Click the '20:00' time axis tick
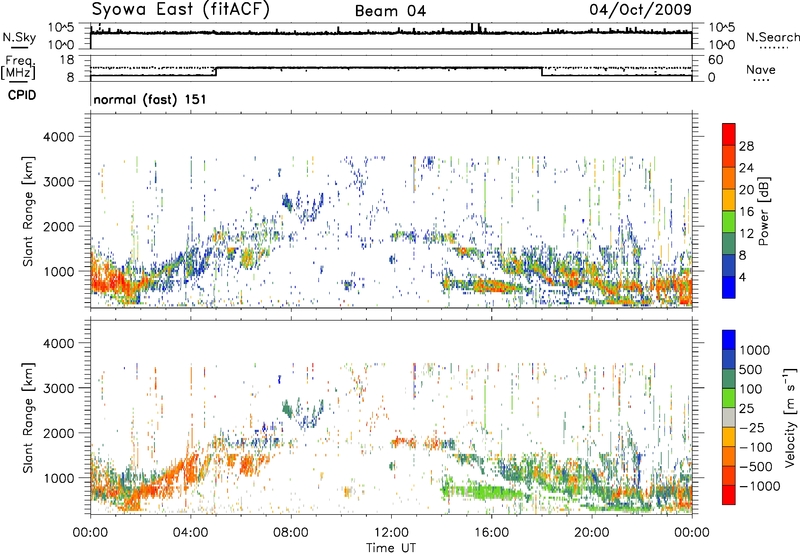800x554 pixels. pos(591,533)
